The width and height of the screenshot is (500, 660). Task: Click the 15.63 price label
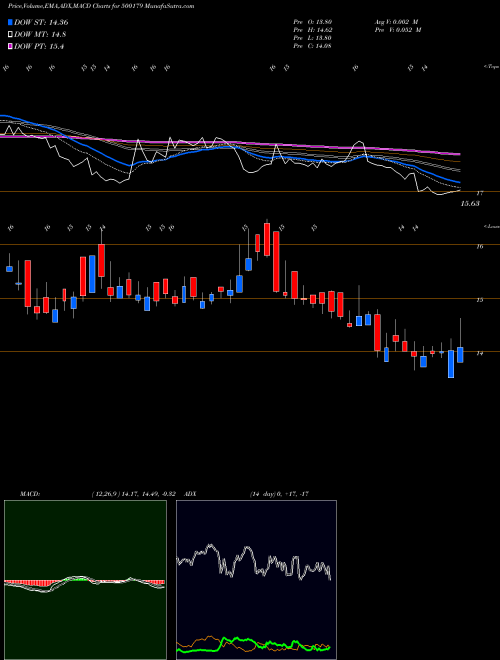(471, 204)
